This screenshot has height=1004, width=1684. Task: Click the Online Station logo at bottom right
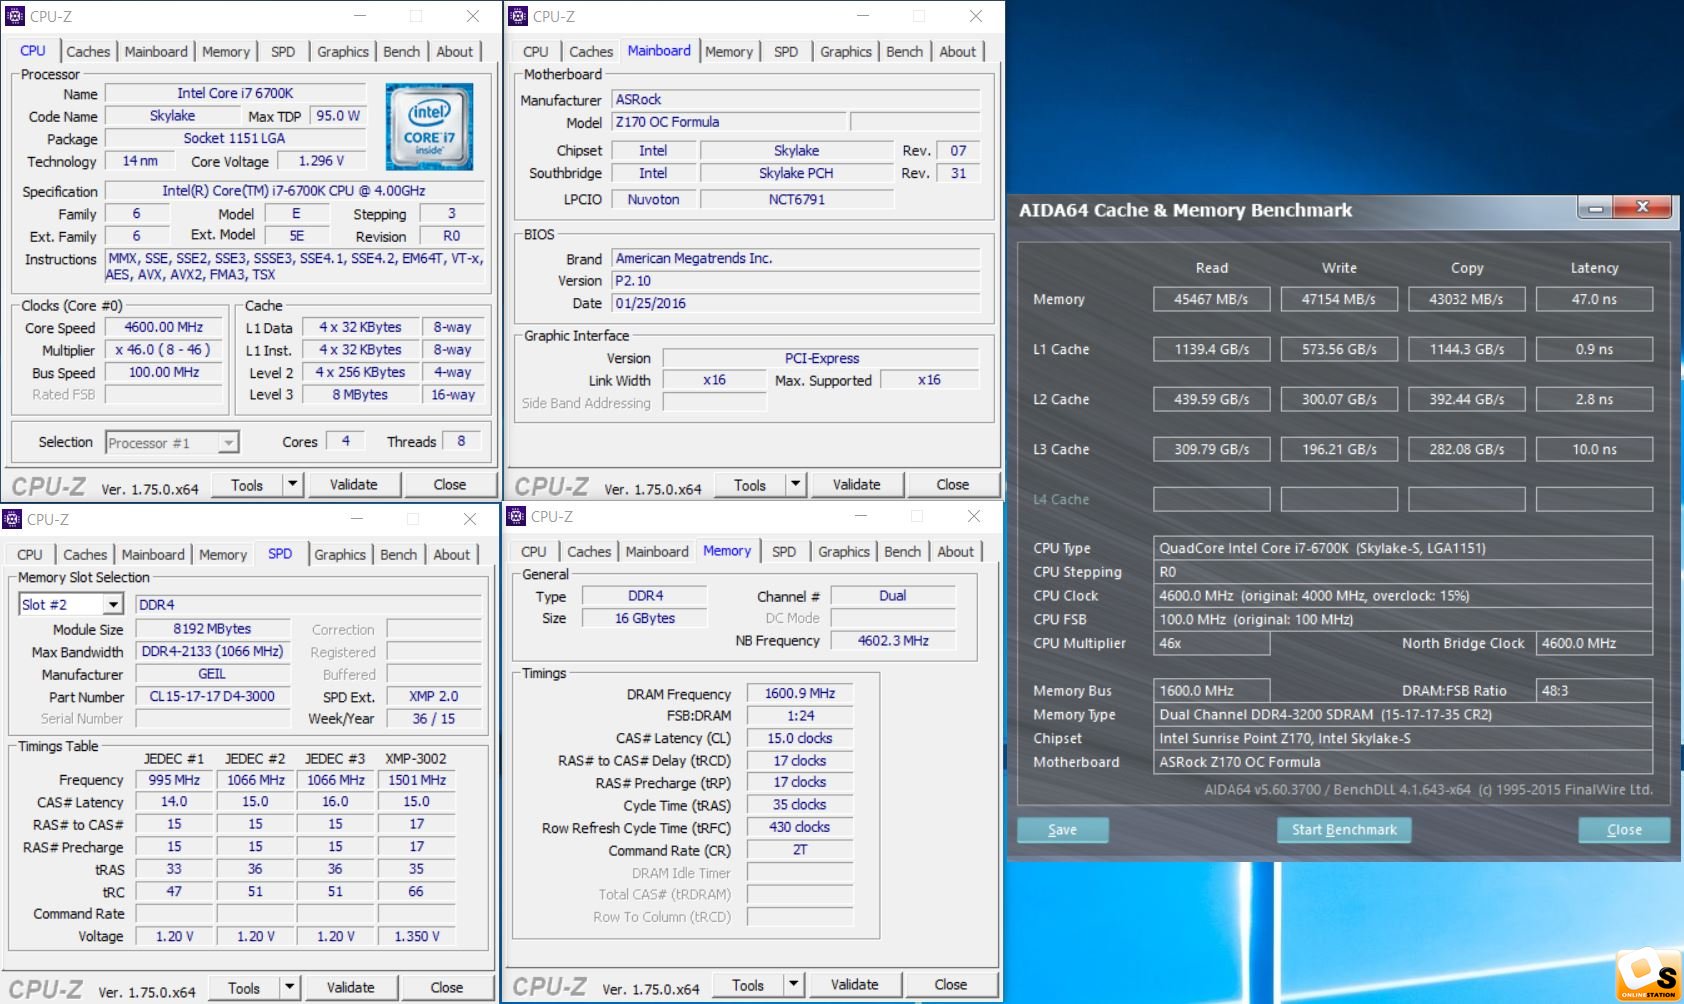(x=1648, y=975)
